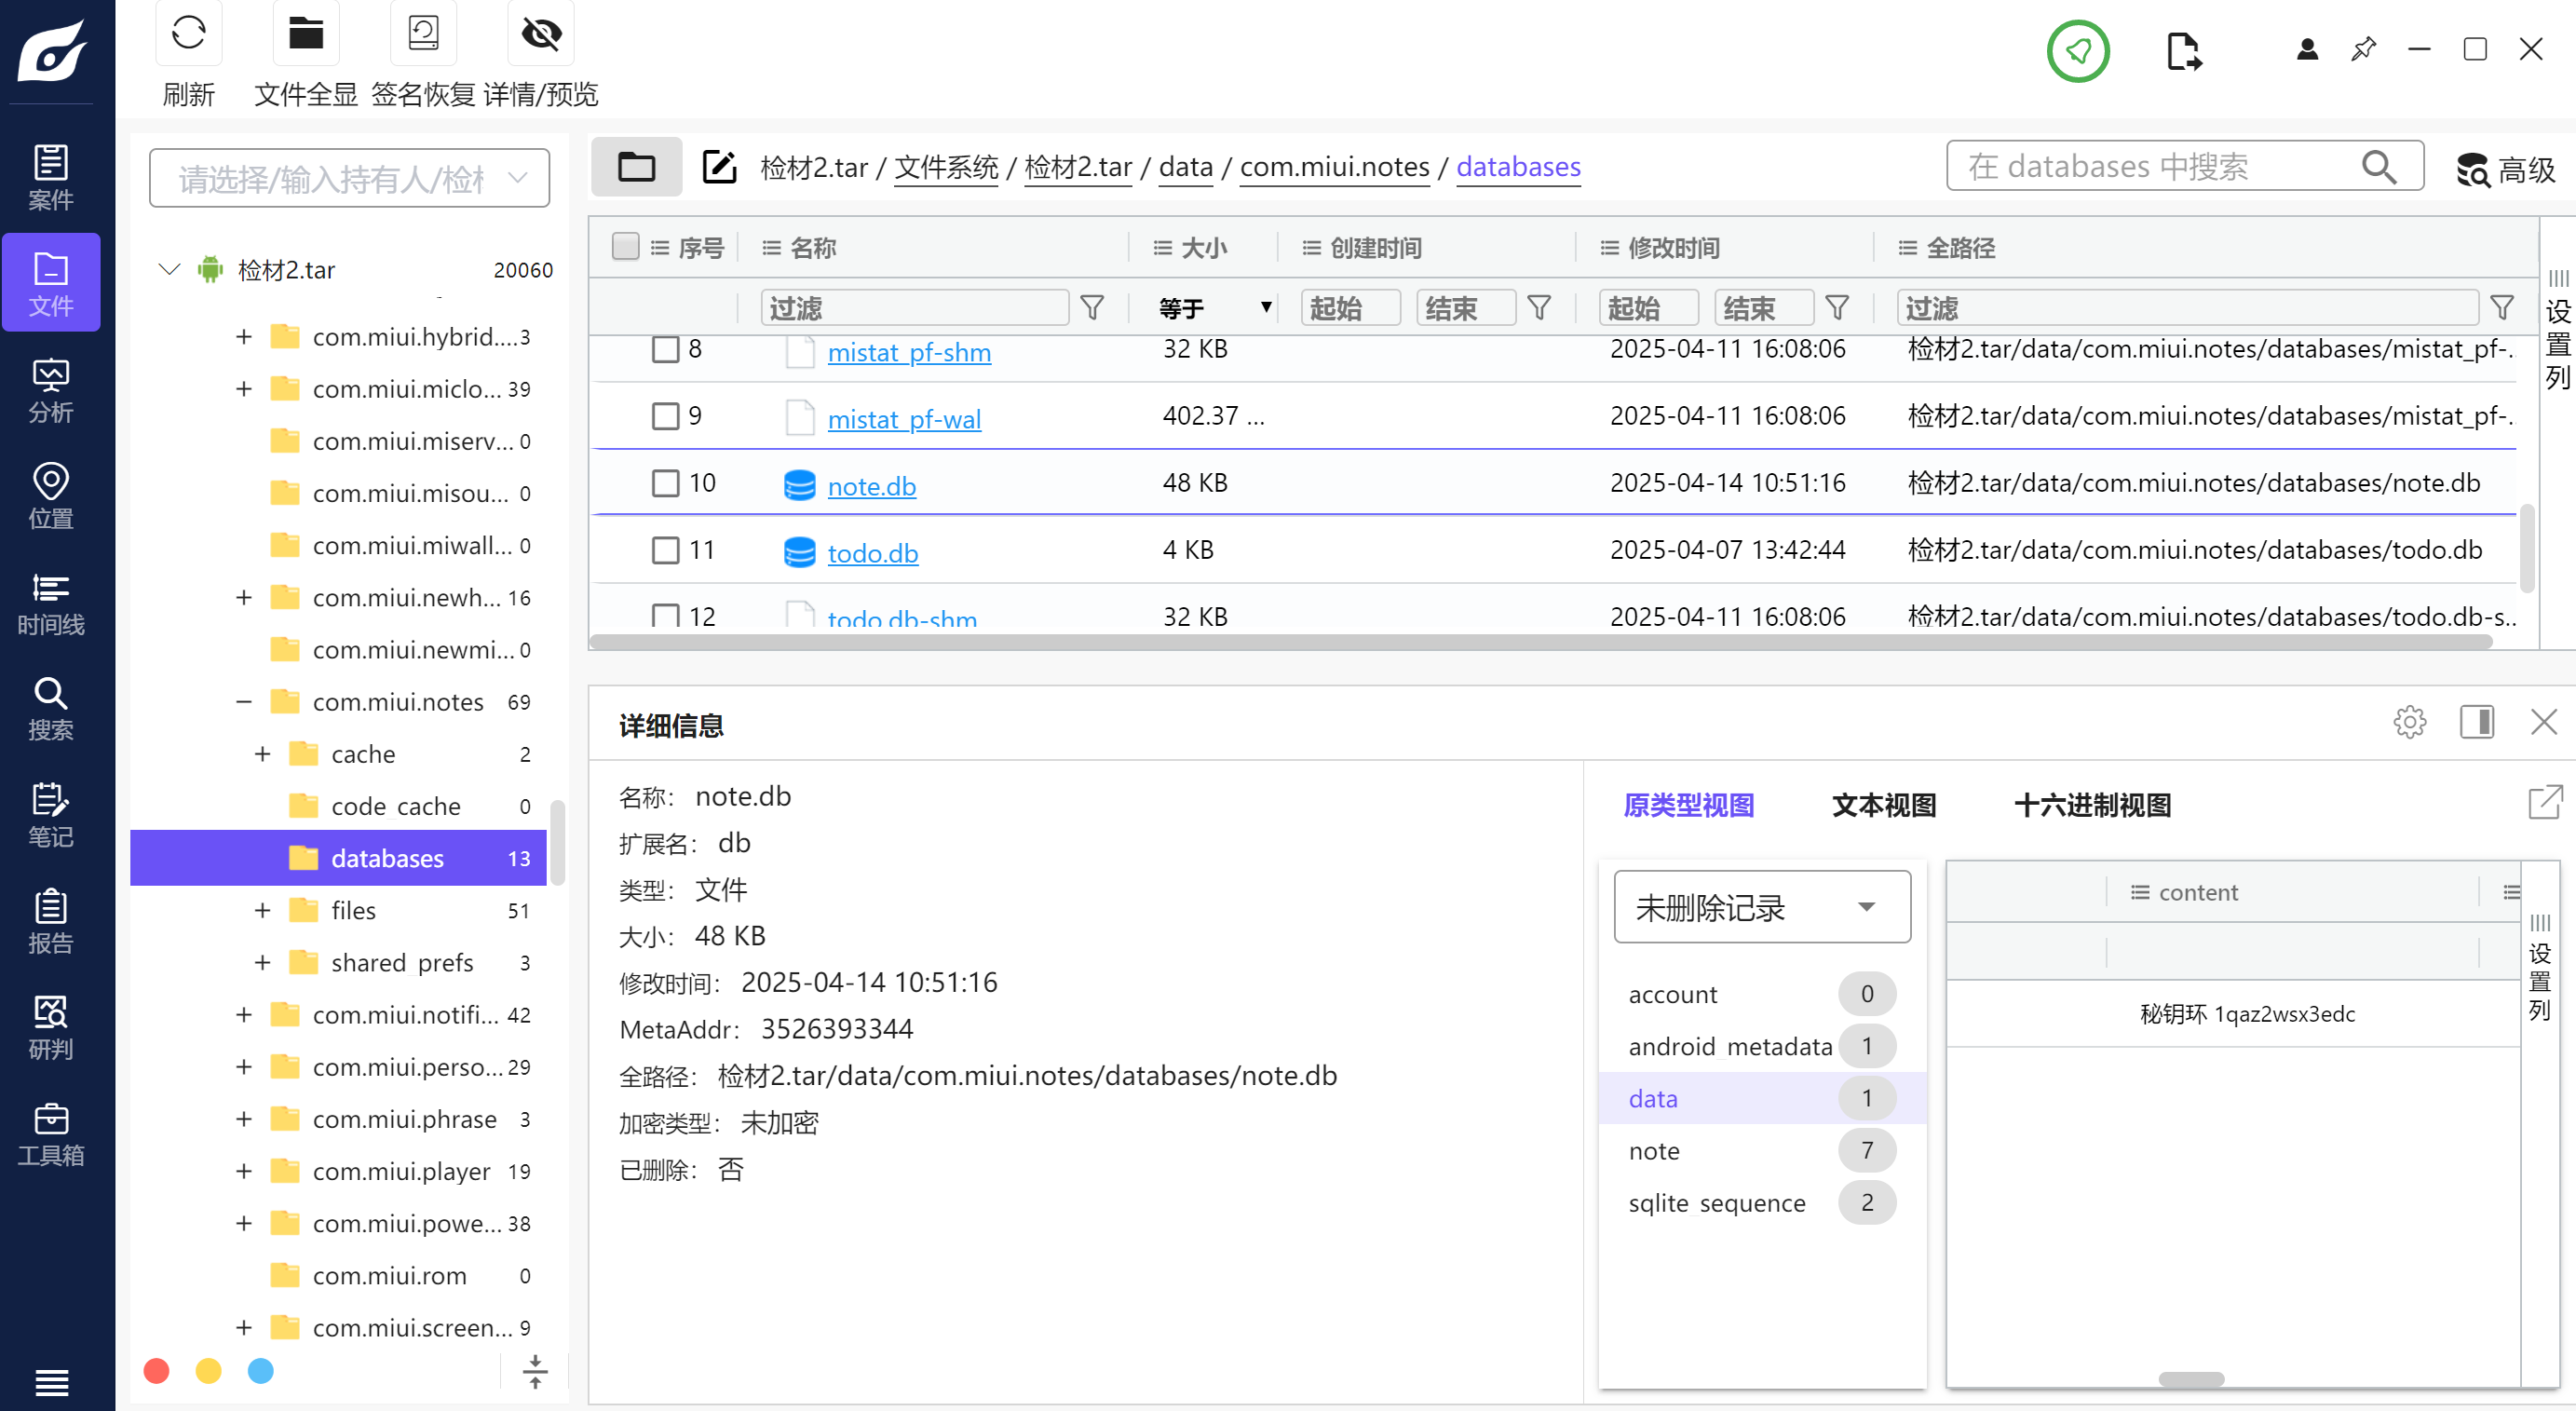Collapse the 检材2.tar root tree node
2576x1411 pixels.
(169, 269)
